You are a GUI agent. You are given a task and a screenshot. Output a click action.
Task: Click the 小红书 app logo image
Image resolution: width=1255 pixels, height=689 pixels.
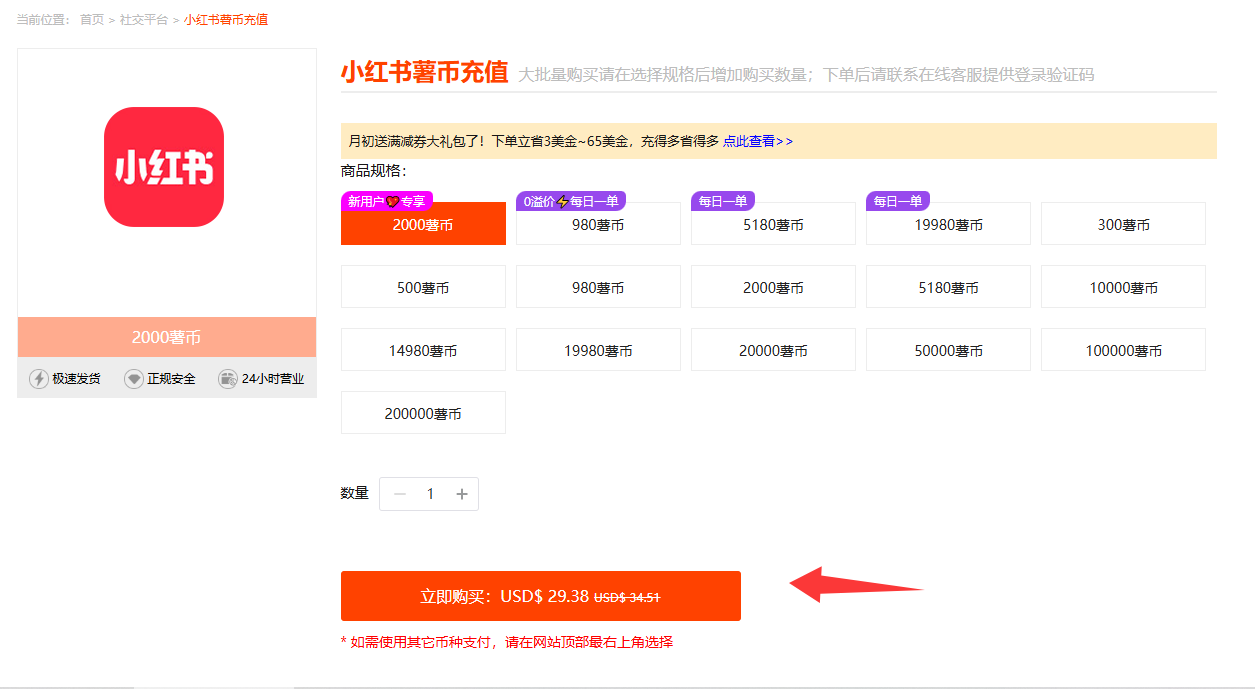pyautogui.click(x=164, y=167)
